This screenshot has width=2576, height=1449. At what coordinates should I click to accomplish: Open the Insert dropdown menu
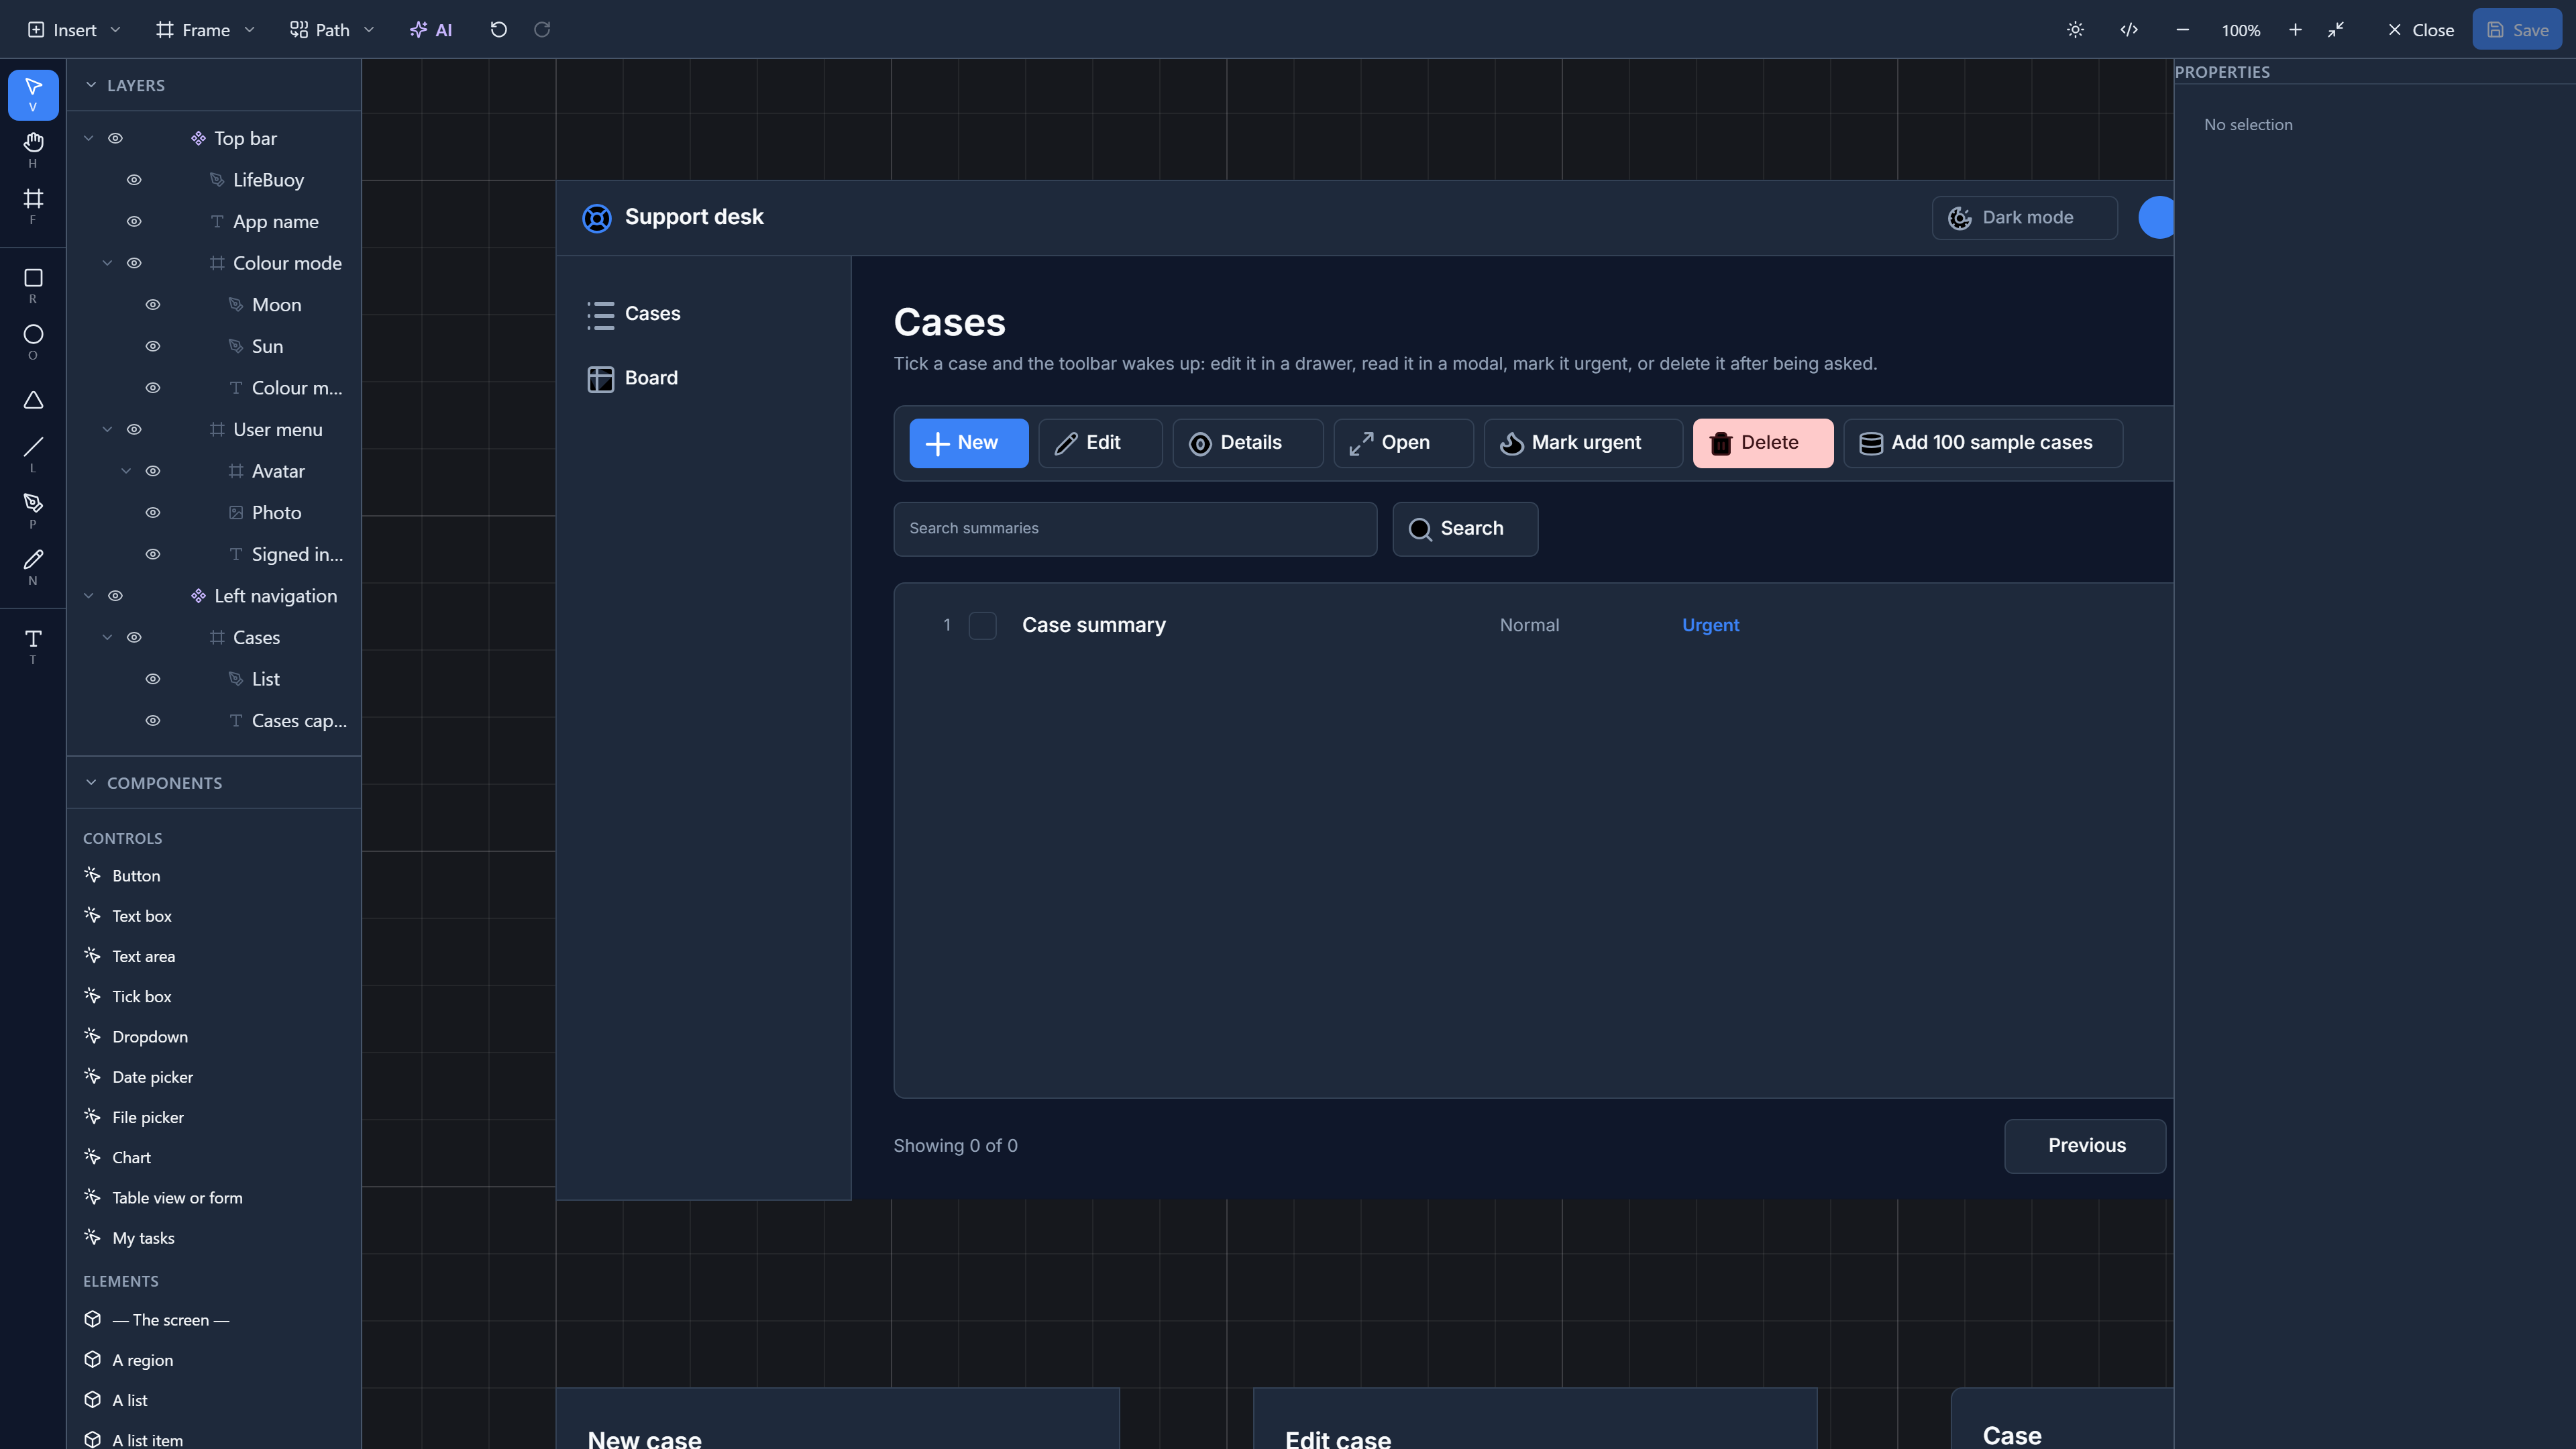74,30
